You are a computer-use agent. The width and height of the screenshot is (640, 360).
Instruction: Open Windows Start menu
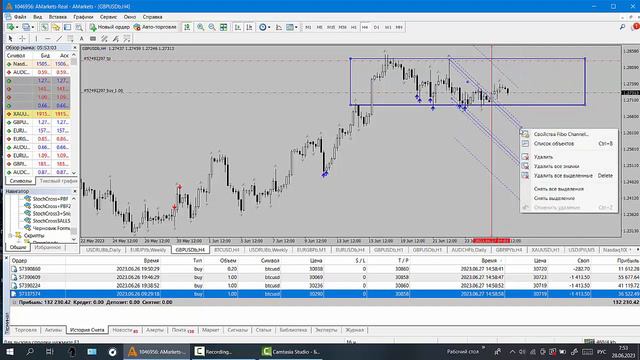[10, 351]
